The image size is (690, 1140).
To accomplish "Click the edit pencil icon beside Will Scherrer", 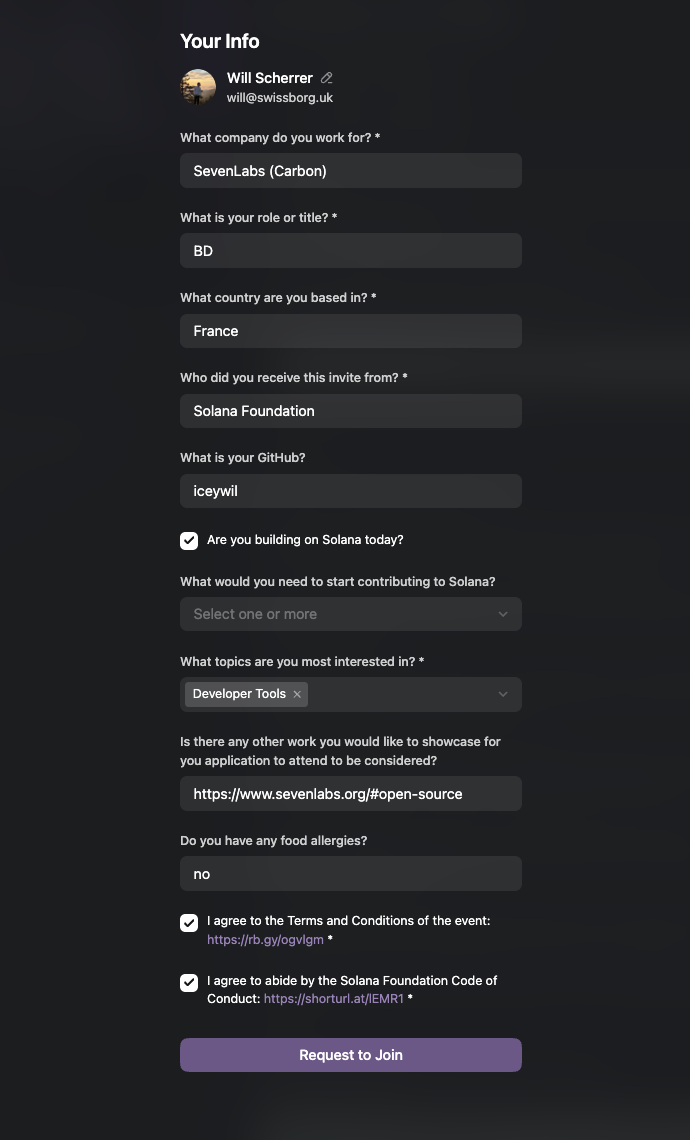I will pyautogui.click(x=326, y=78).
